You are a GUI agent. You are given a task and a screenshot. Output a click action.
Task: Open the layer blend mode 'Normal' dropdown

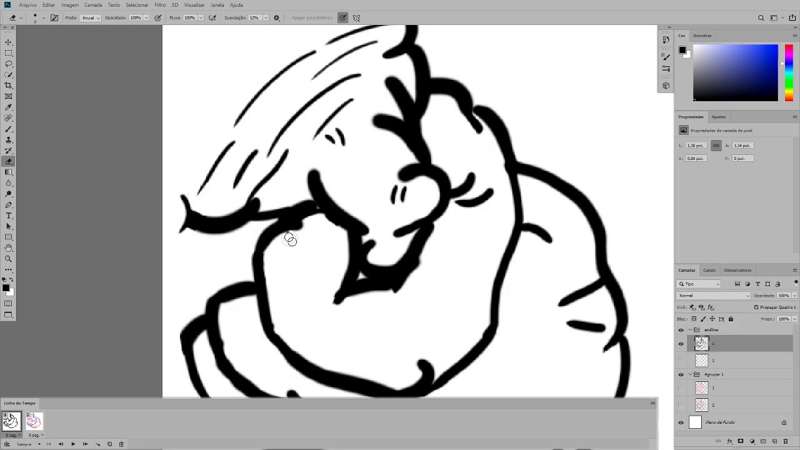click(x=714, y=295)
